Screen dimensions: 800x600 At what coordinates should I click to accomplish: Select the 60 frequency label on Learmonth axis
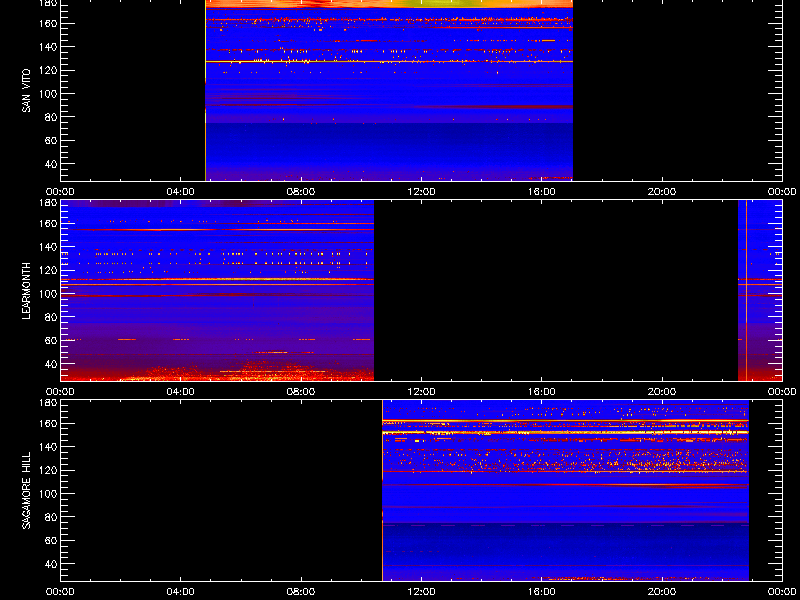click(52, 340)
